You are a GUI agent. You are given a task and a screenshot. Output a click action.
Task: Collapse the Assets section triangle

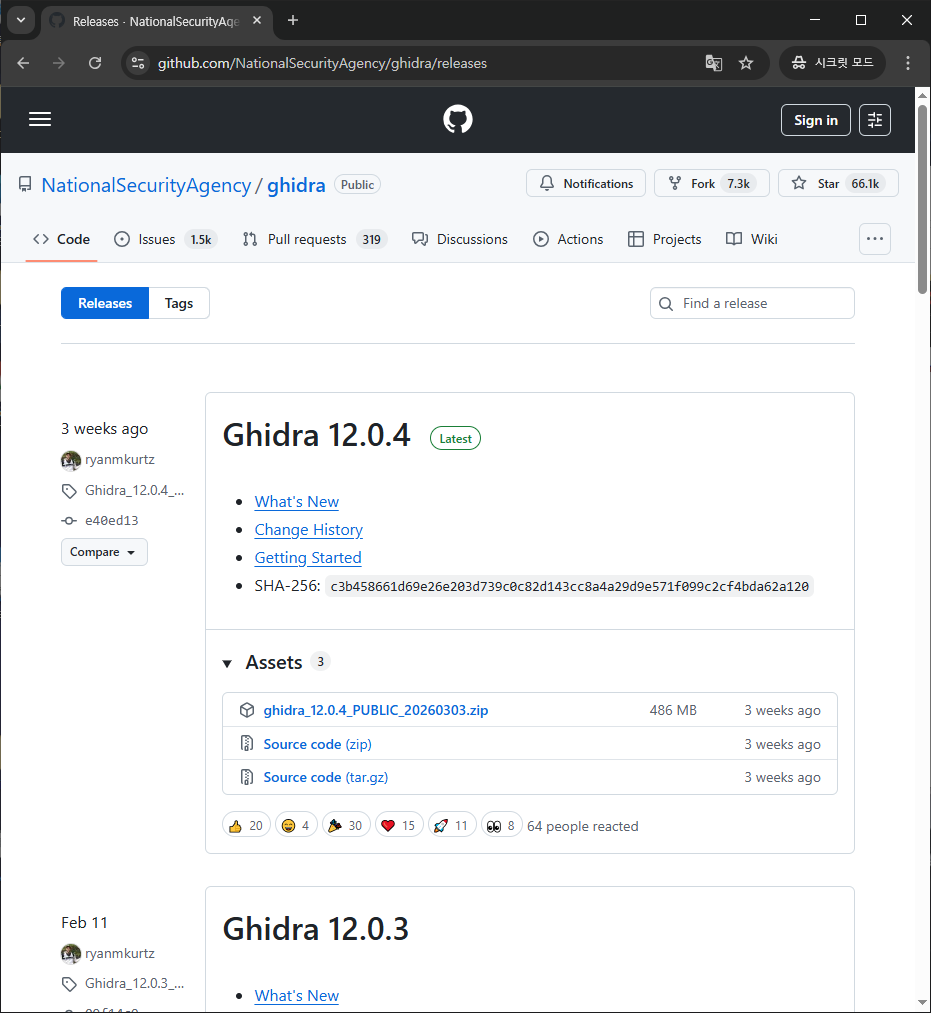point(227,663)
